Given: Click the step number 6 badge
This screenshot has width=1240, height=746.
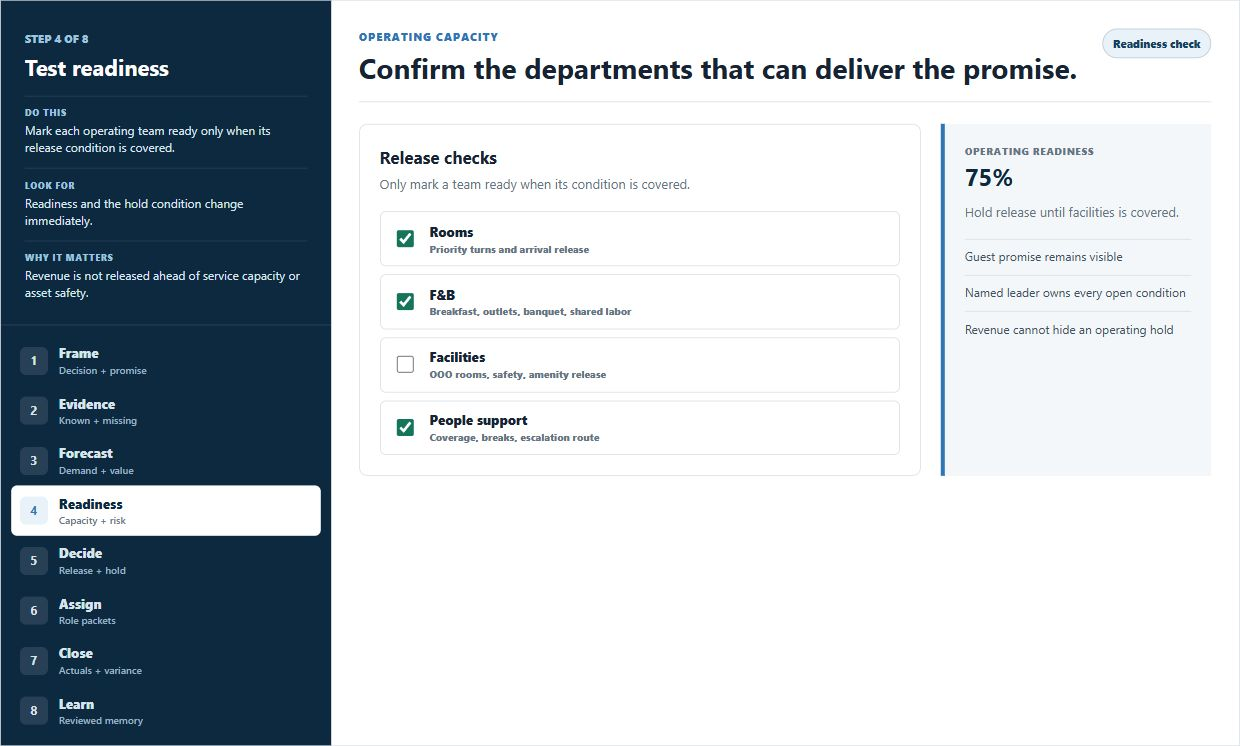Looking at the screenshot, I should (34, 611).
